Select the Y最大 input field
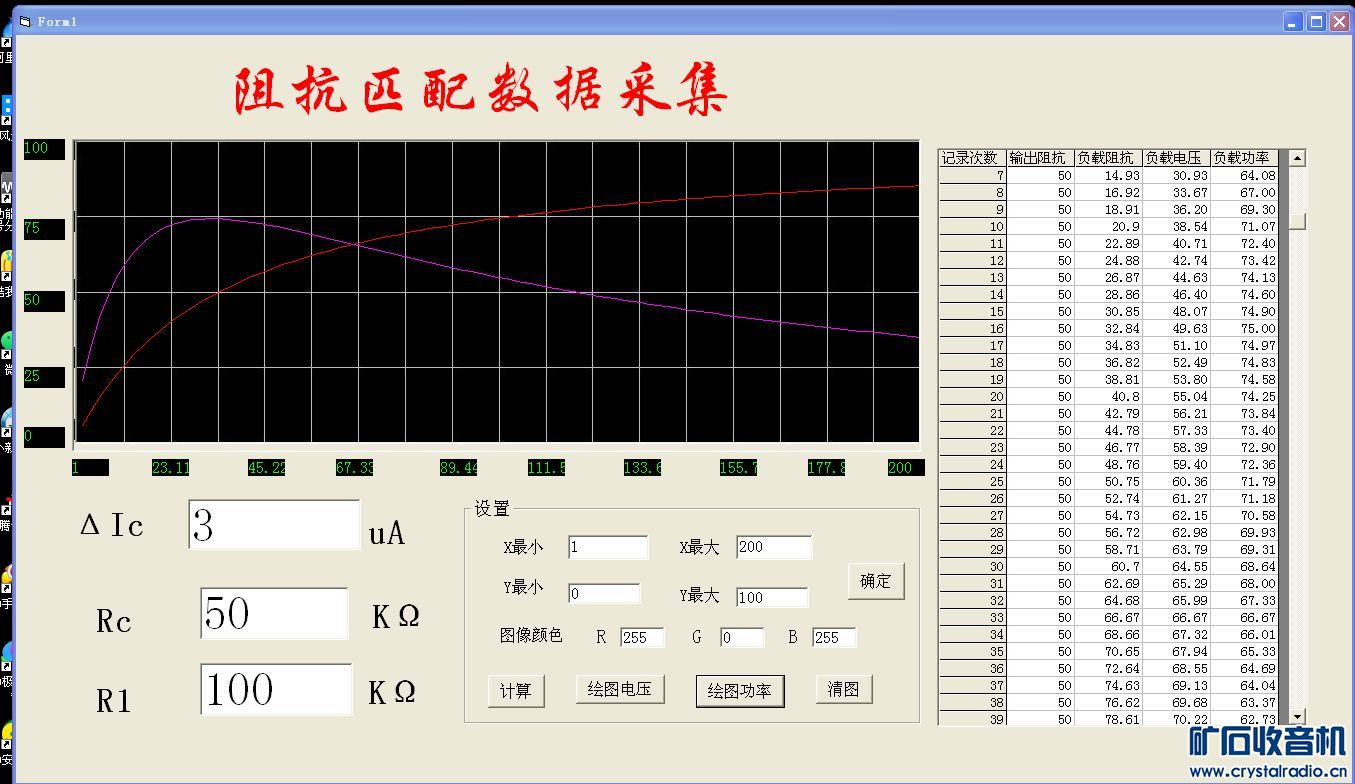This screenshot has width=1355, height=784. point(772,597)
